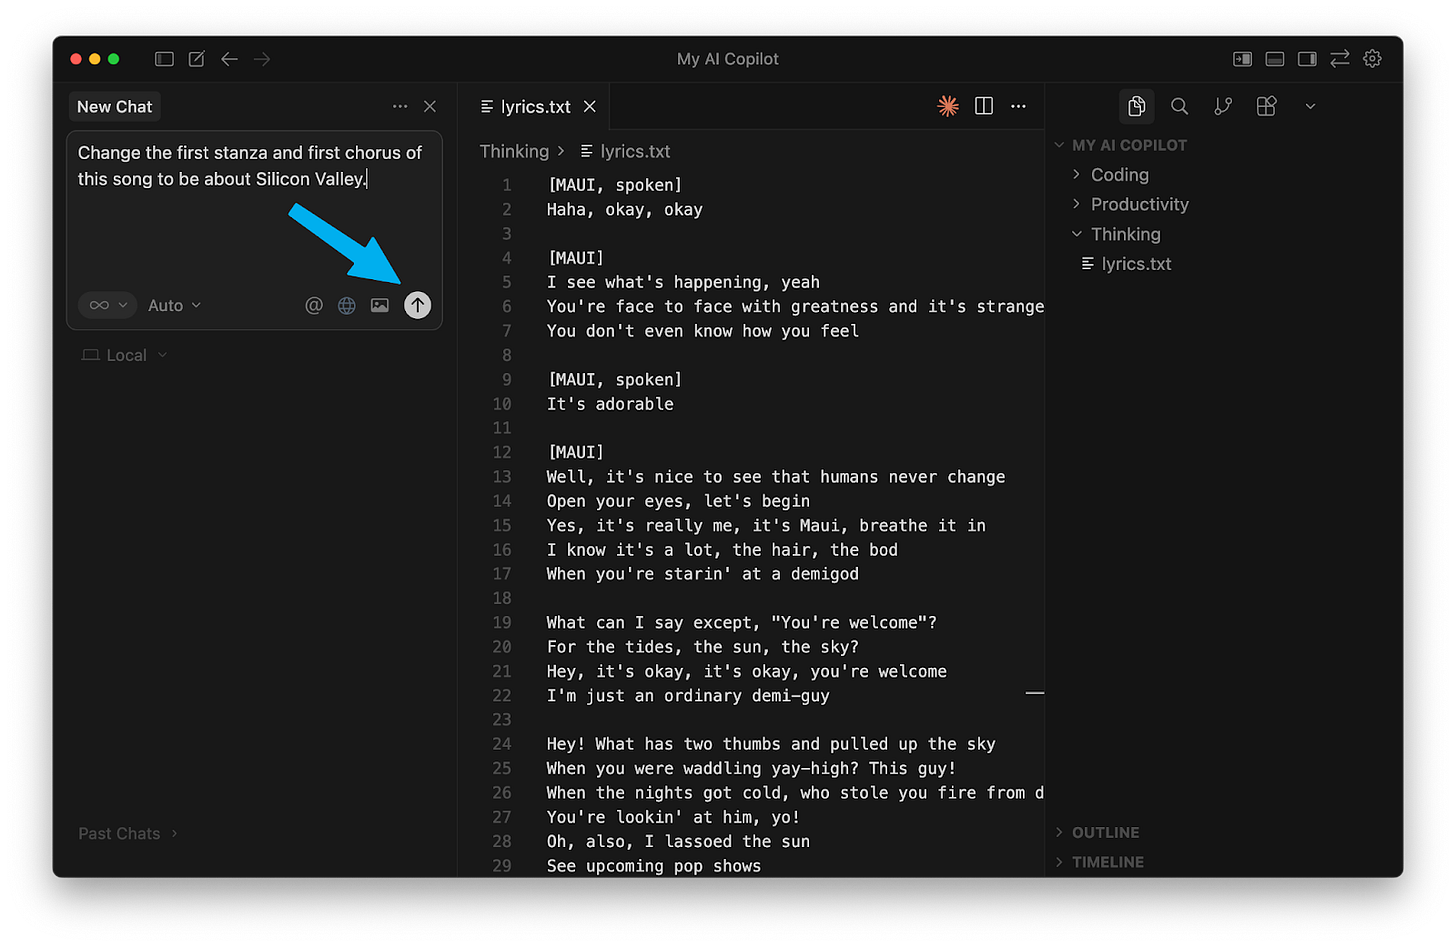Click line 4 text "[MAUI]"
Screen dimensions: 1456x947
click(576, 258)
